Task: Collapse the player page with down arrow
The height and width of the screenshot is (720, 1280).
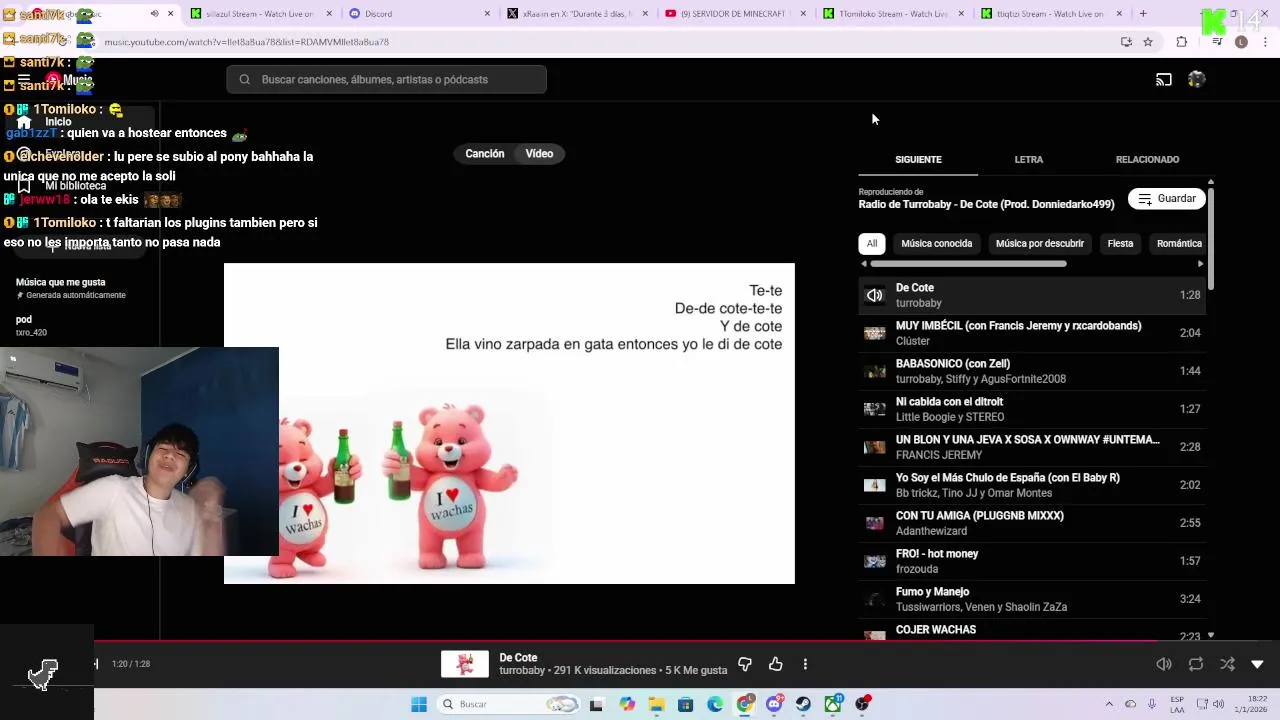Action: (x=1258, y=664)
